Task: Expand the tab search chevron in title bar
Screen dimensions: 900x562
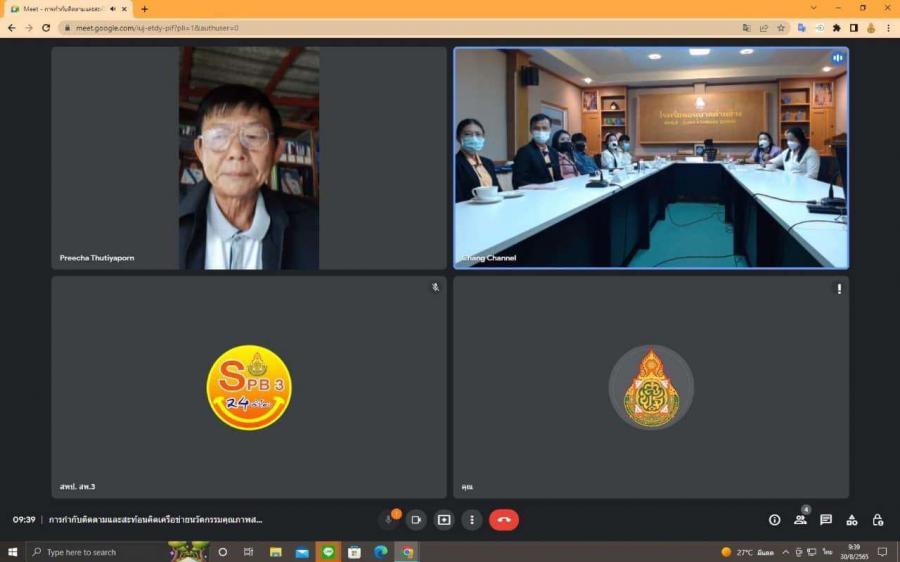Action: pyautogui.click(x=810, y=8)
